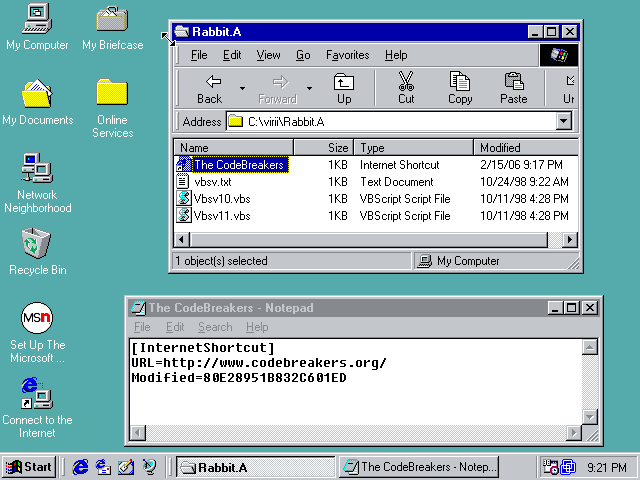The height and width of the screenshot is (480, 640).
Task: Click View Channels in Quick Launch
Action: (x=149, y=467)
